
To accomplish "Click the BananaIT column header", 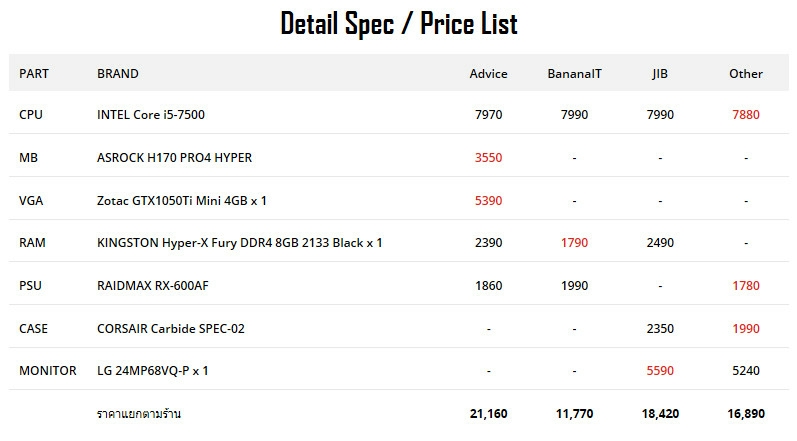I will coord(574,74).
